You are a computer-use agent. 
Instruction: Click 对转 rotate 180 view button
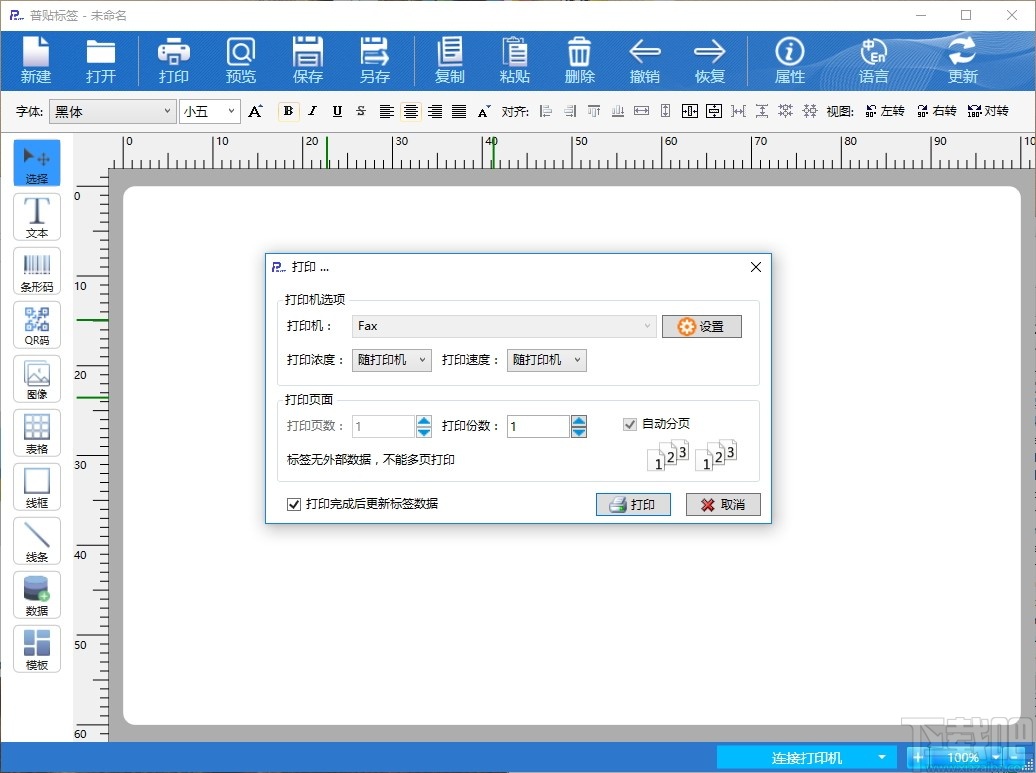point(988,111)
